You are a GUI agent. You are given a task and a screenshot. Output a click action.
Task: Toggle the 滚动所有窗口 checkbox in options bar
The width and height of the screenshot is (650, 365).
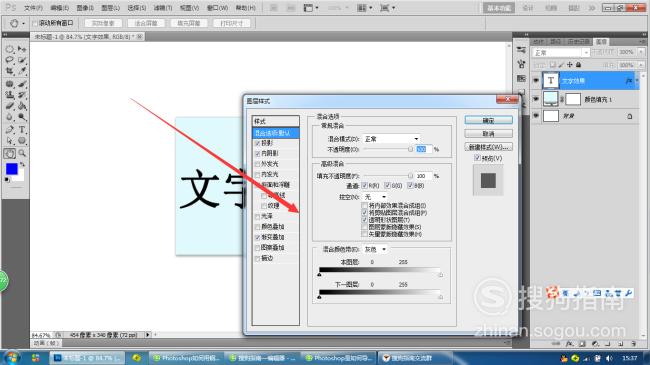point(34,23)
